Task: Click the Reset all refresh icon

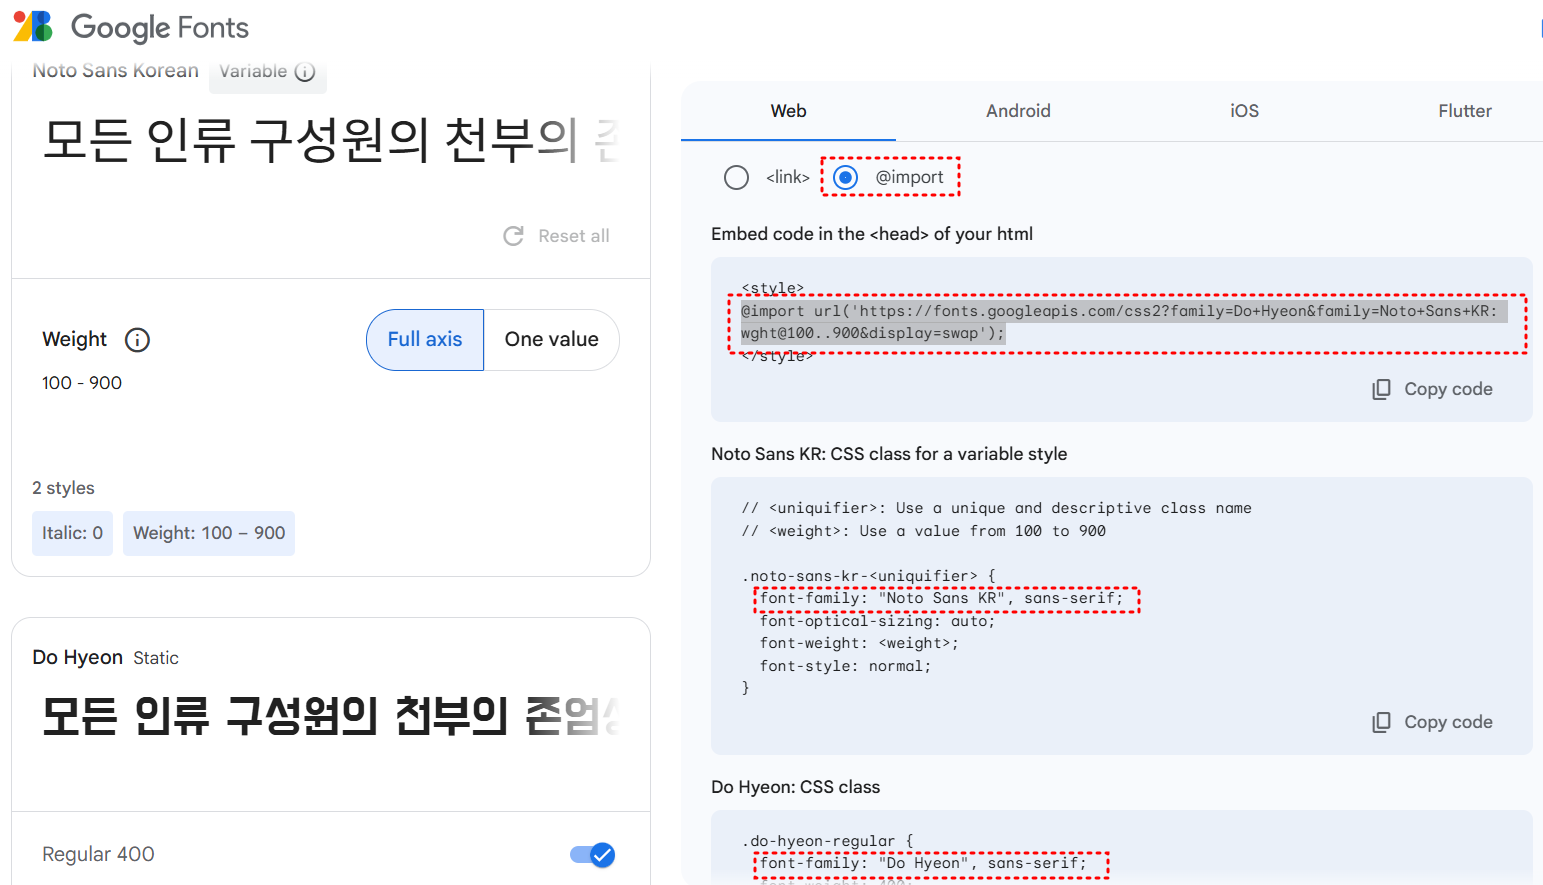Action: pyautogui.click(x=514, y=236)
